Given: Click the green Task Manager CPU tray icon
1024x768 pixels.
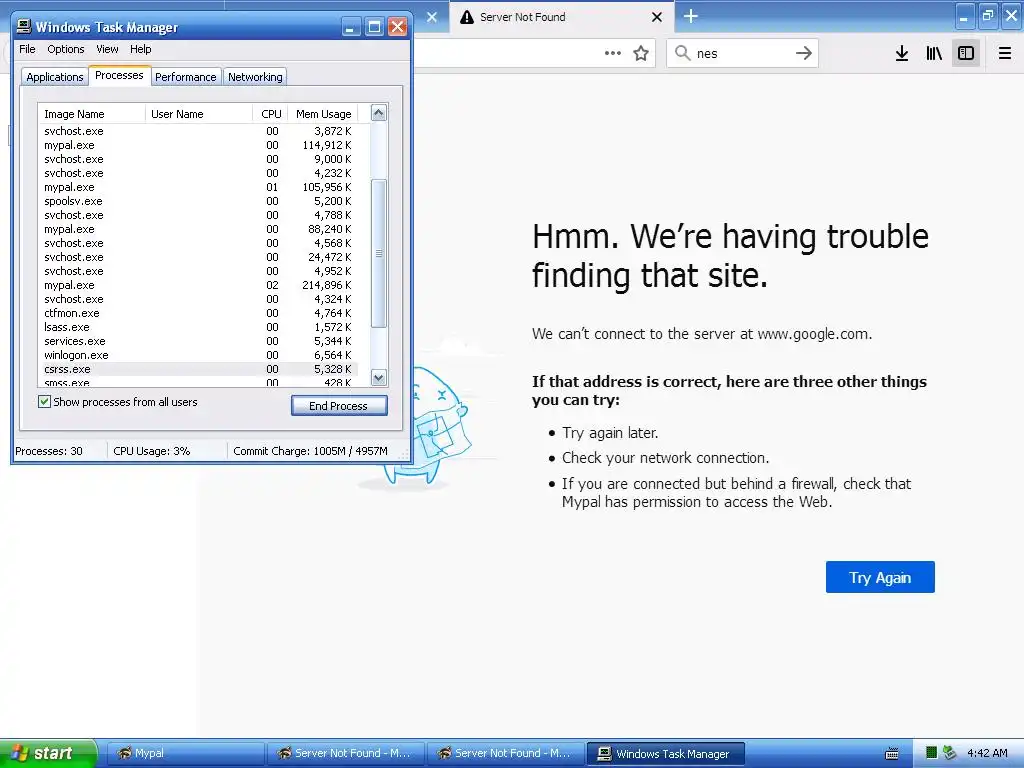Looking at the screenshot, I should coord(932,752).
